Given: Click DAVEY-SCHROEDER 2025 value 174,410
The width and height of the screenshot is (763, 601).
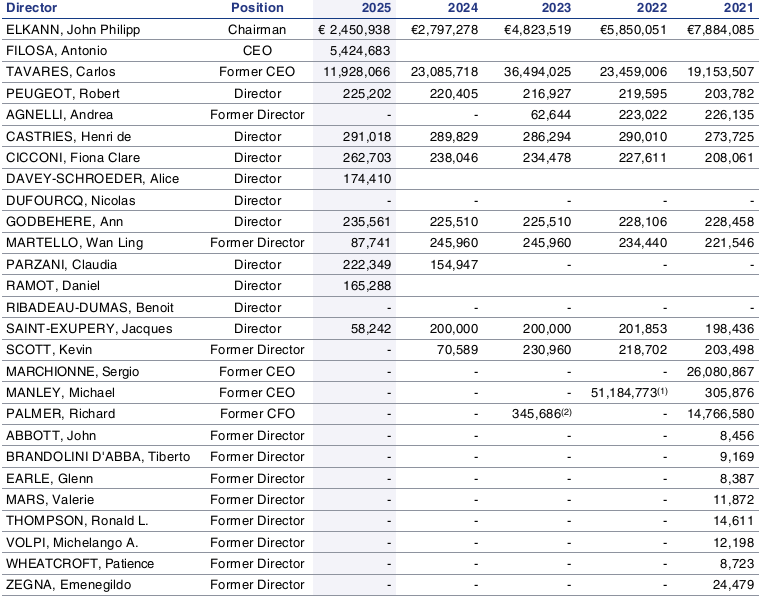Looking at the screenshot, I should coord(365,179).
